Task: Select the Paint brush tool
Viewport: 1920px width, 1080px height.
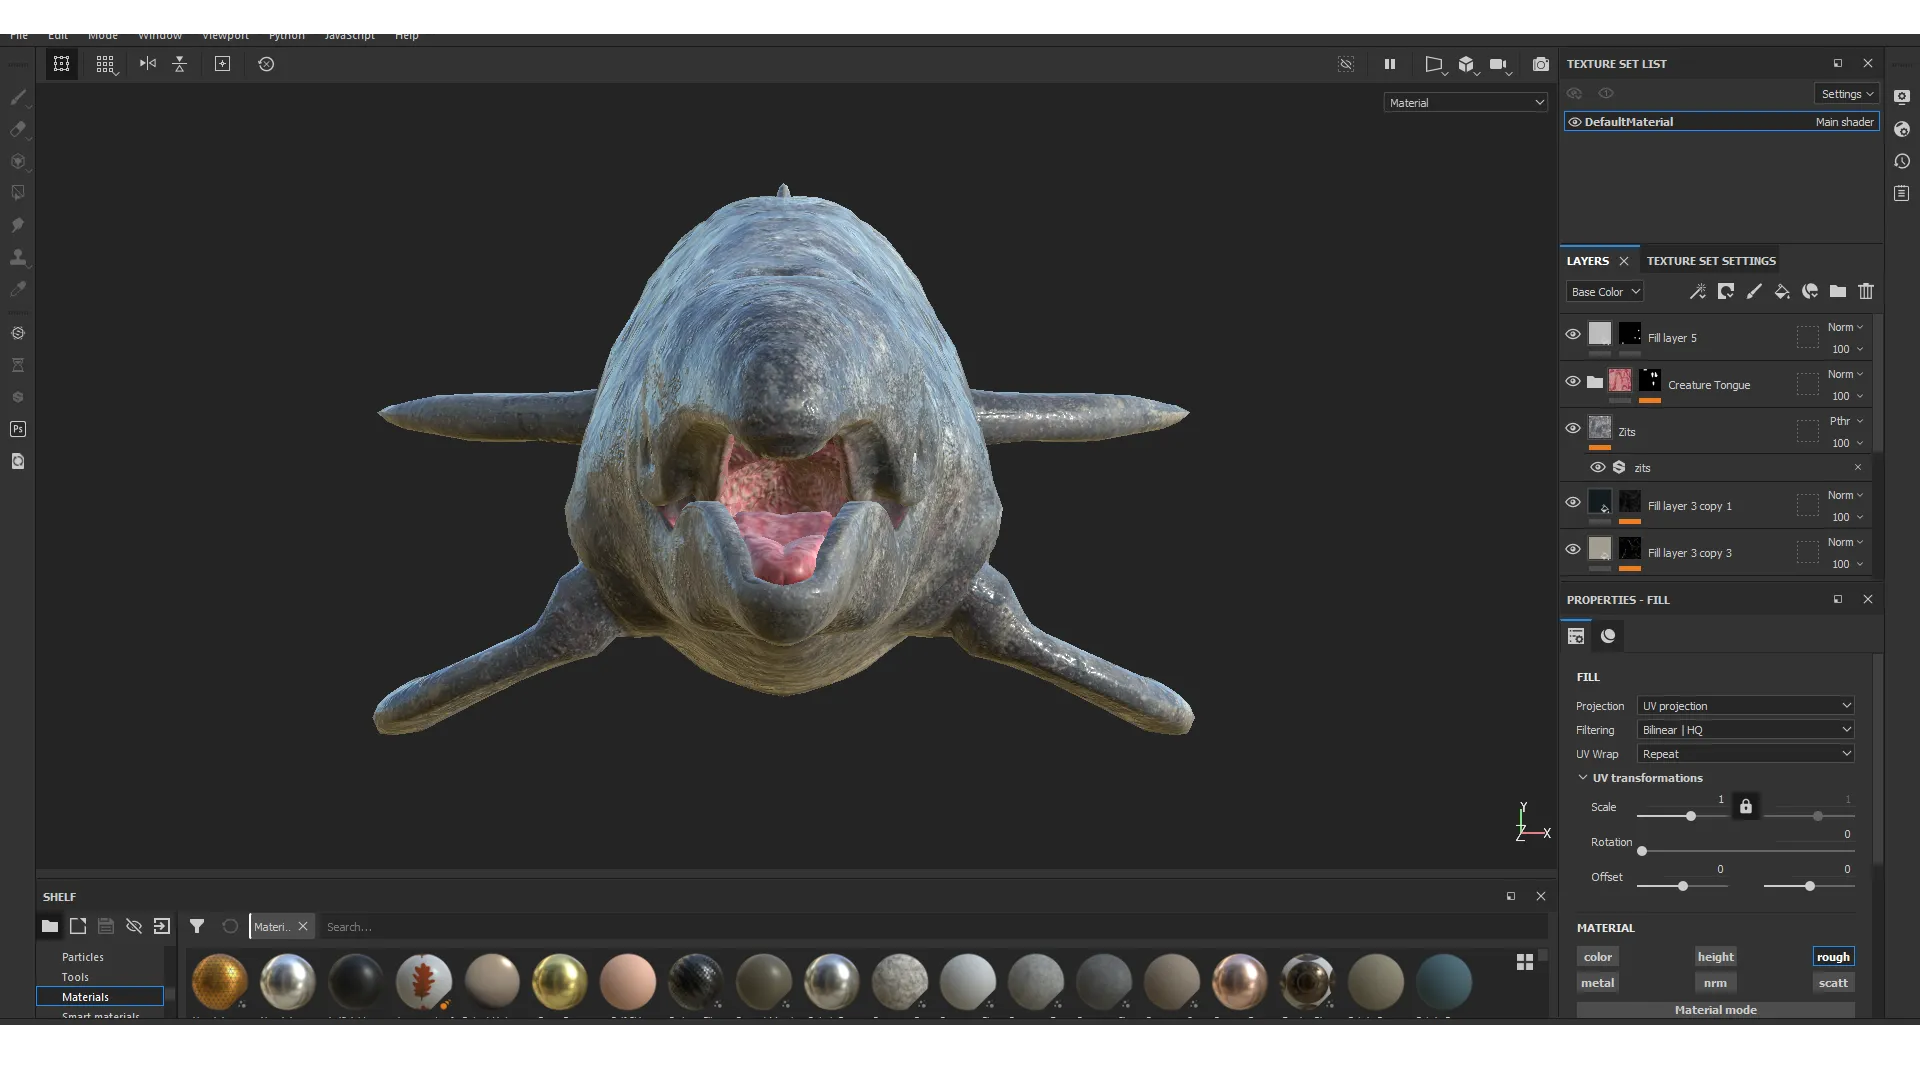Action: tap(18, 97)
